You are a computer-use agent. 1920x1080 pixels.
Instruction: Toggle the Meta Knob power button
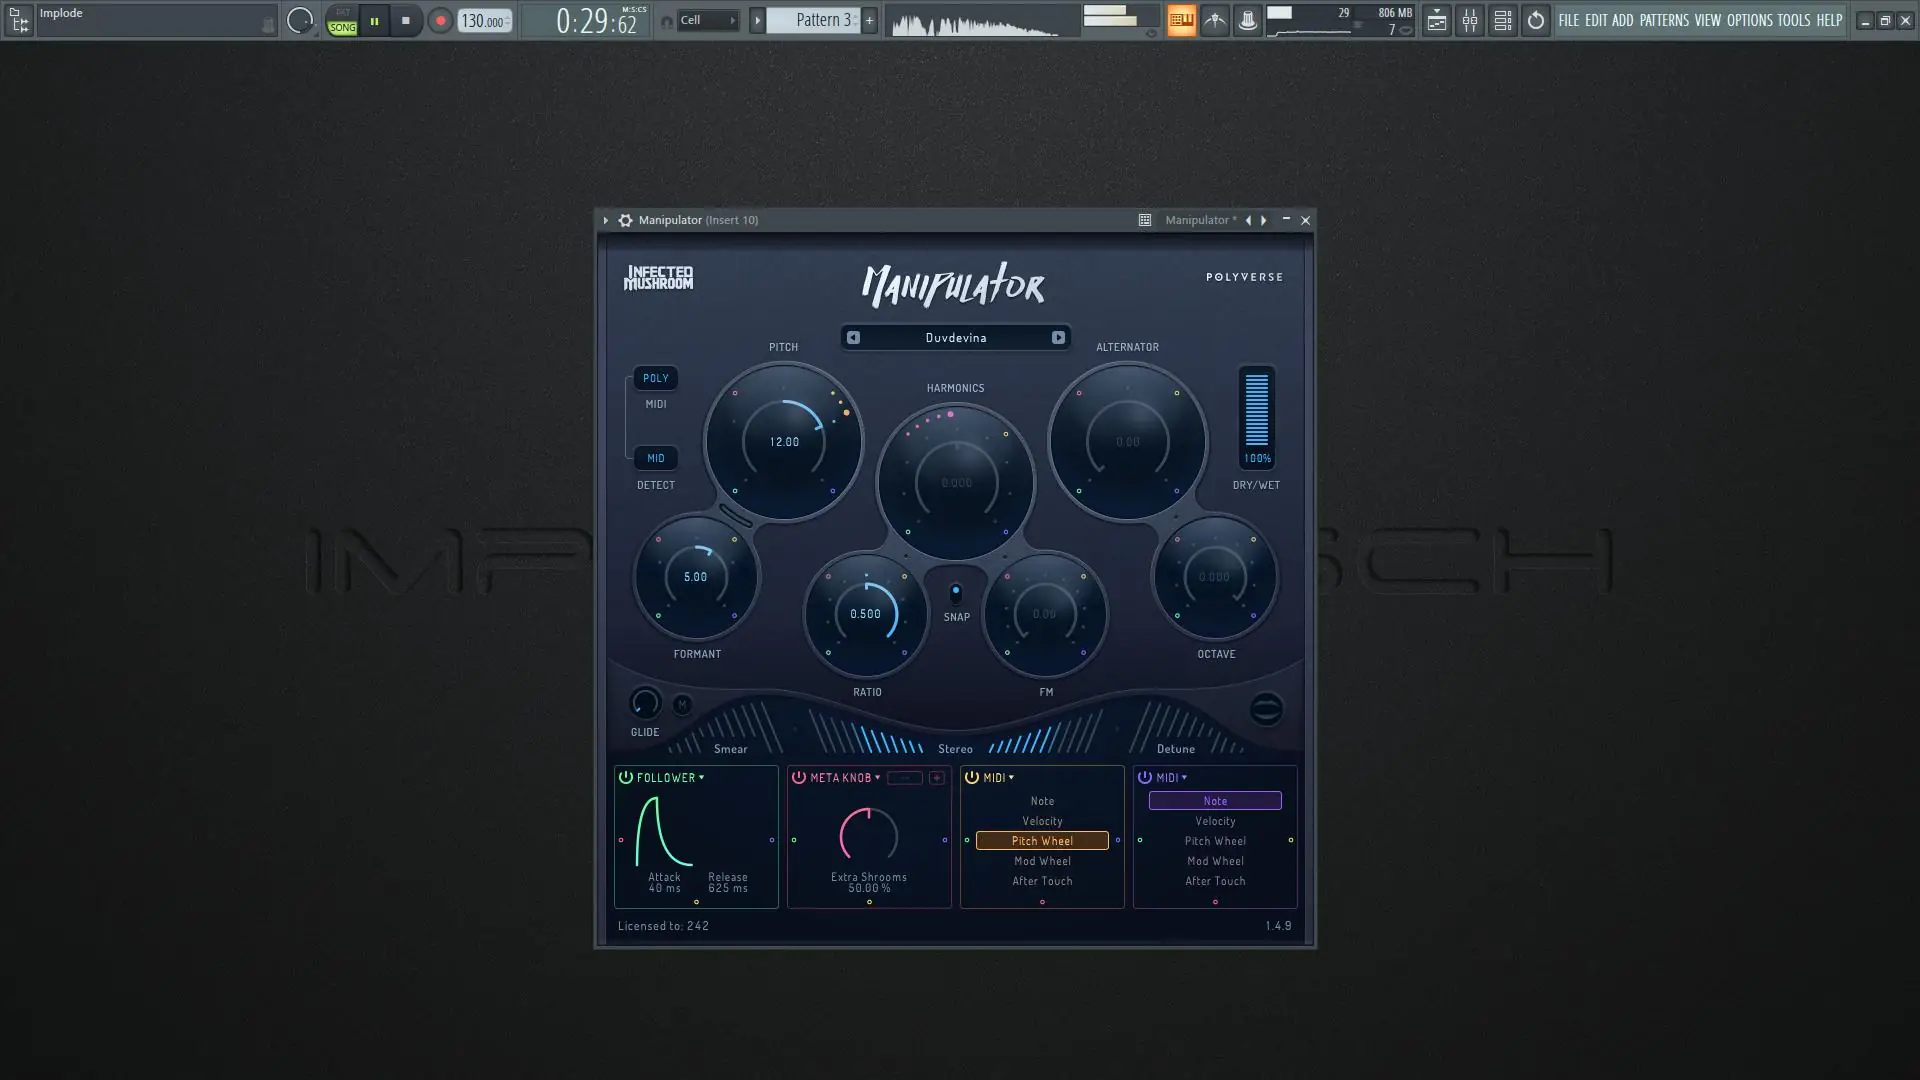(x=799, y=777)
